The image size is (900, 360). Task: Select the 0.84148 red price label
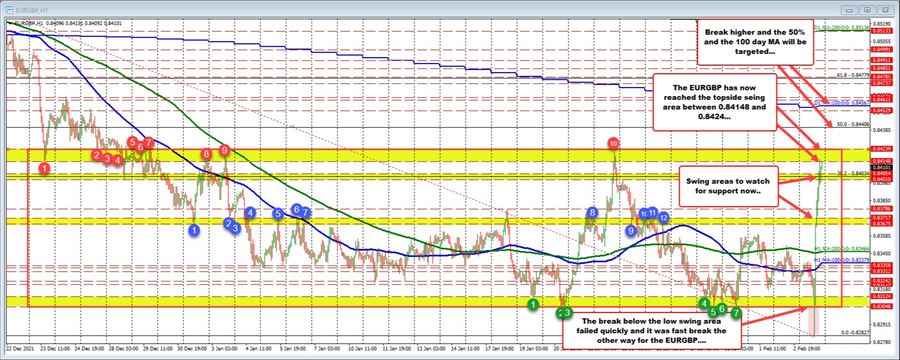tap(881, 160)
